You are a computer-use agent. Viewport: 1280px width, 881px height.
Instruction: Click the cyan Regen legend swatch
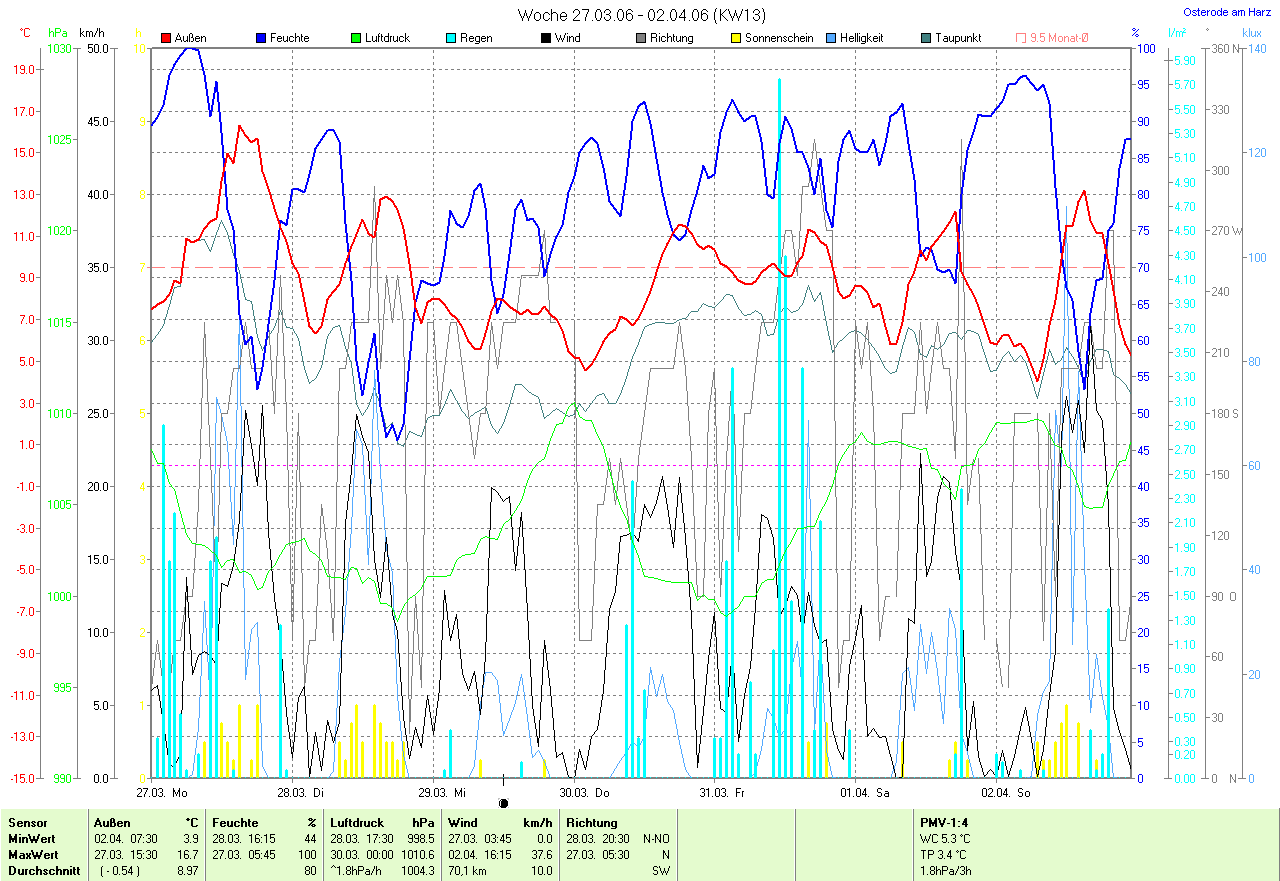(x=451, y=38)
